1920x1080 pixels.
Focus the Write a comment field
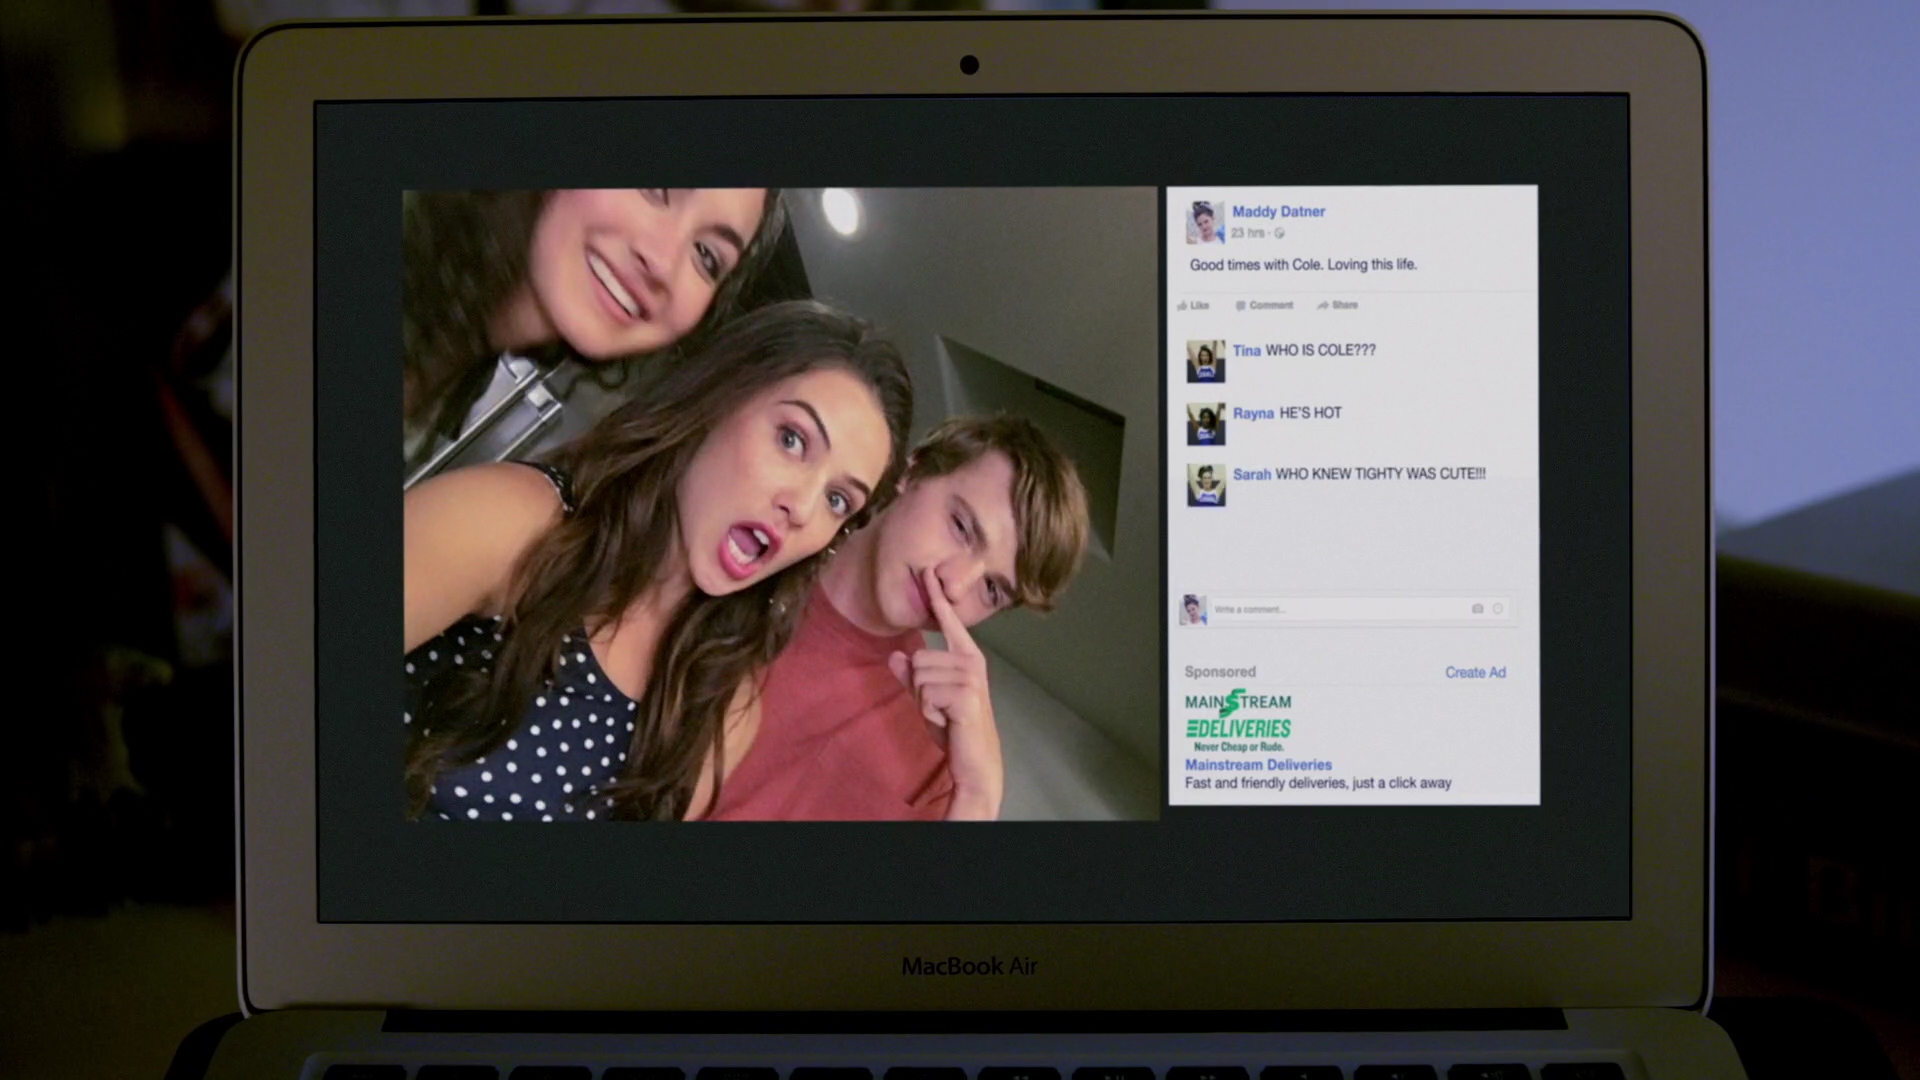click(x=1360, y=609)
